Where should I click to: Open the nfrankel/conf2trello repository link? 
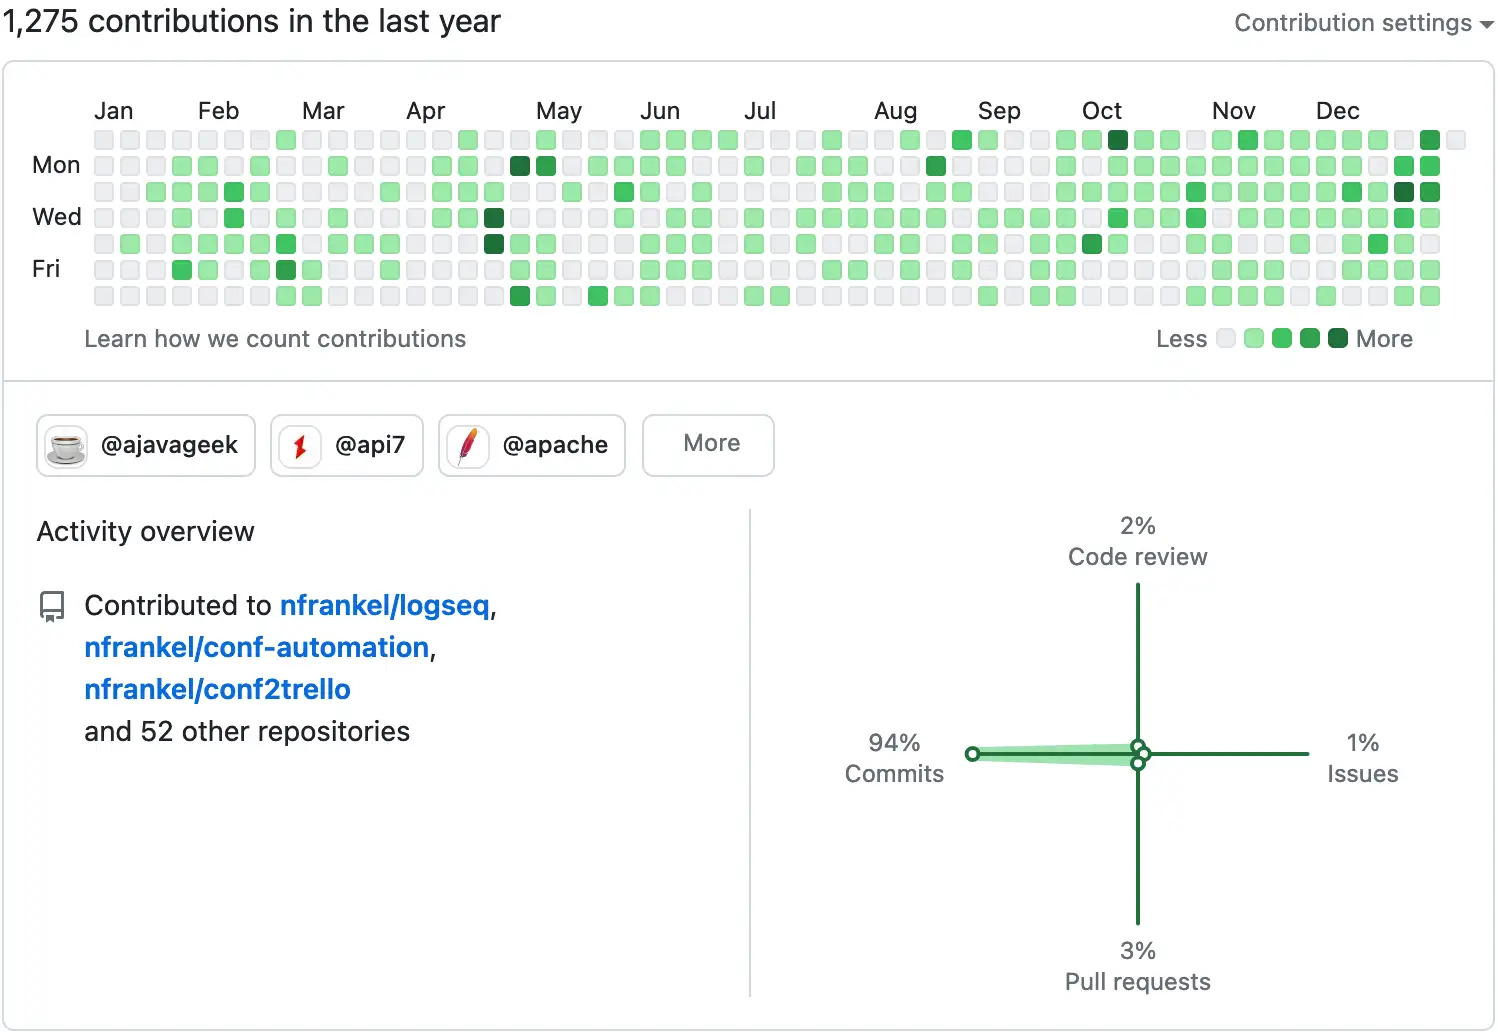(217, 689)
